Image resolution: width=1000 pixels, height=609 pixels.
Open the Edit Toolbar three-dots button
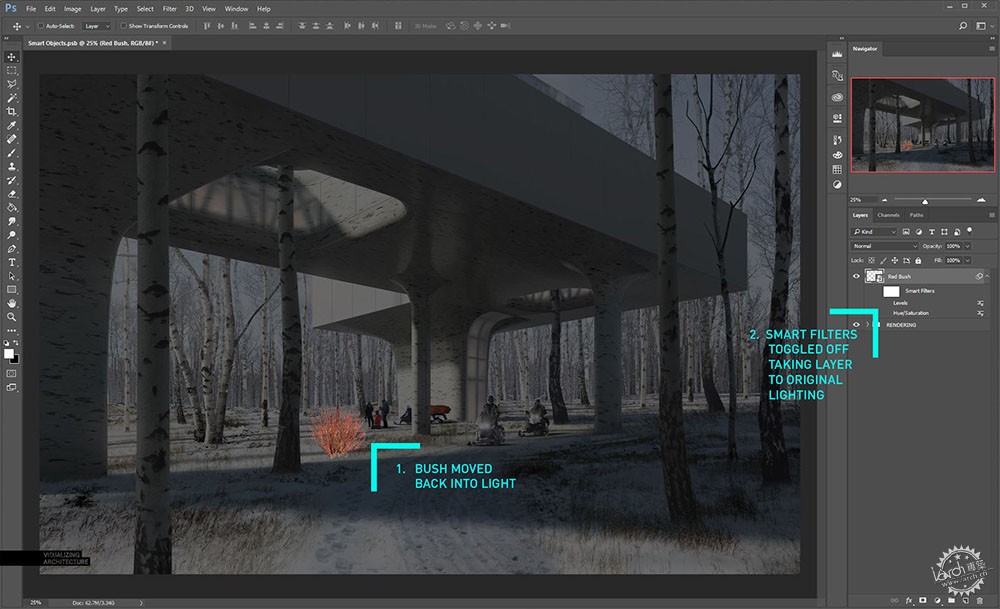11,330
